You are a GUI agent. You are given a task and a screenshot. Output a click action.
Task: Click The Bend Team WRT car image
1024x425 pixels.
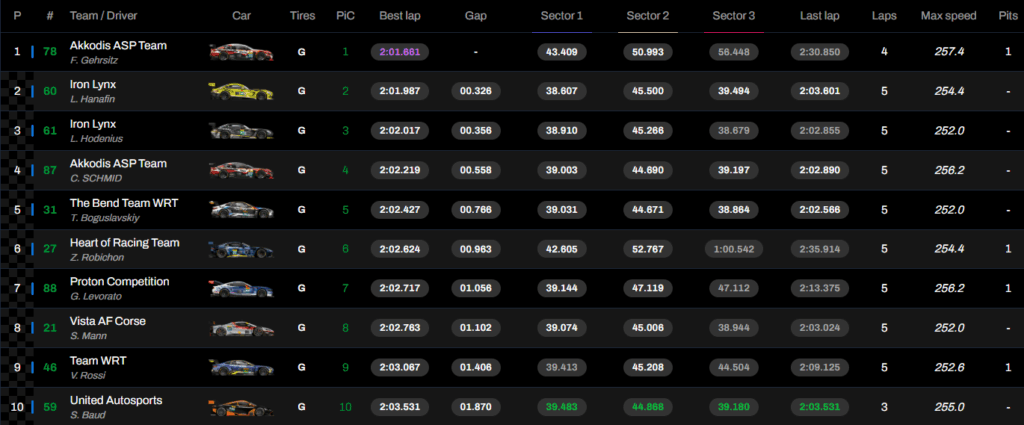click(x=242, y=210)
